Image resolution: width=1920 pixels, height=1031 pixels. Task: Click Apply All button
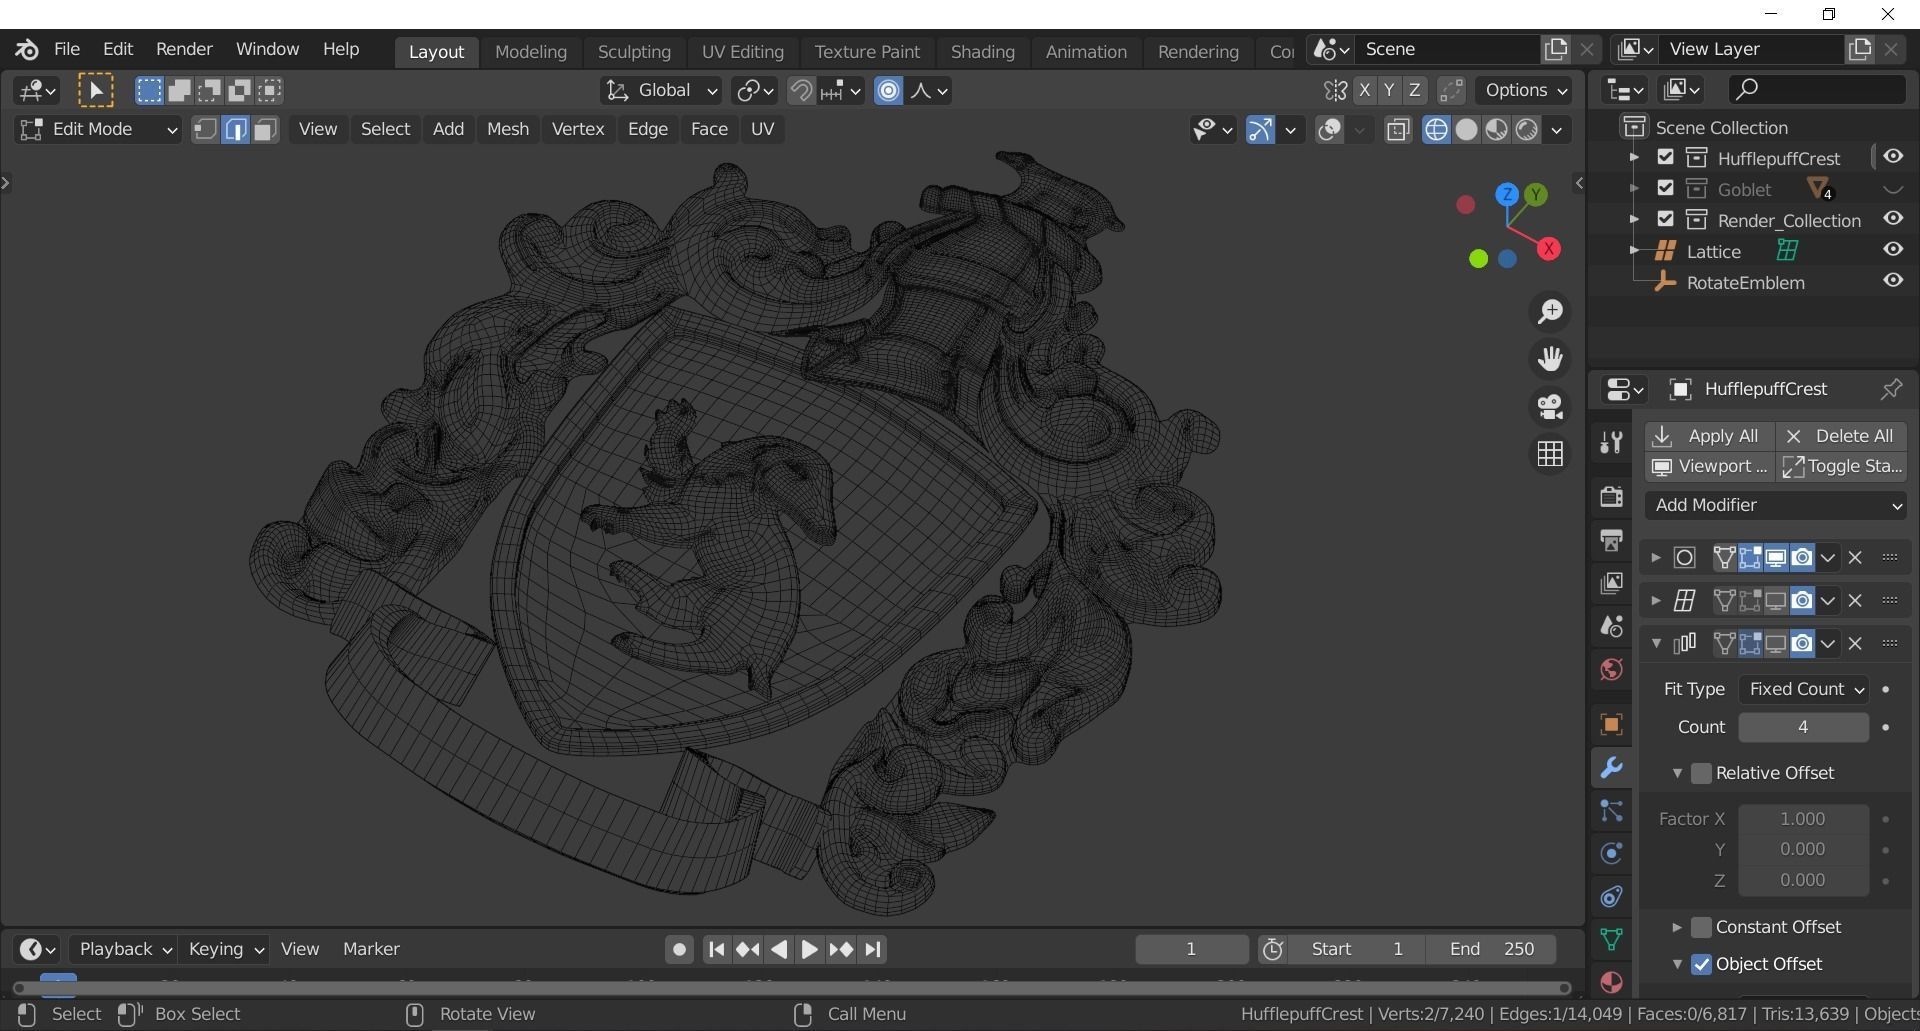[x=1709, y=437]
